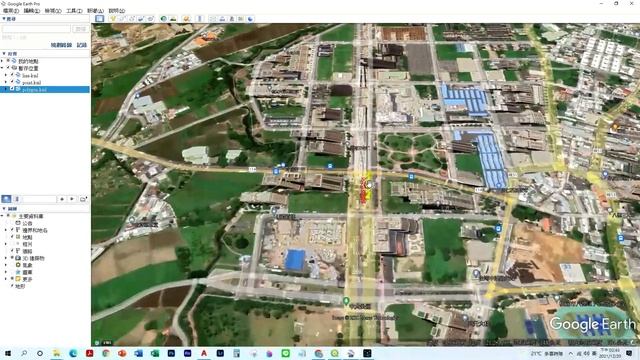This screenshot has width=640, height=360.
Task: Click the blue search button below Places list
Action: coord(7,199)
